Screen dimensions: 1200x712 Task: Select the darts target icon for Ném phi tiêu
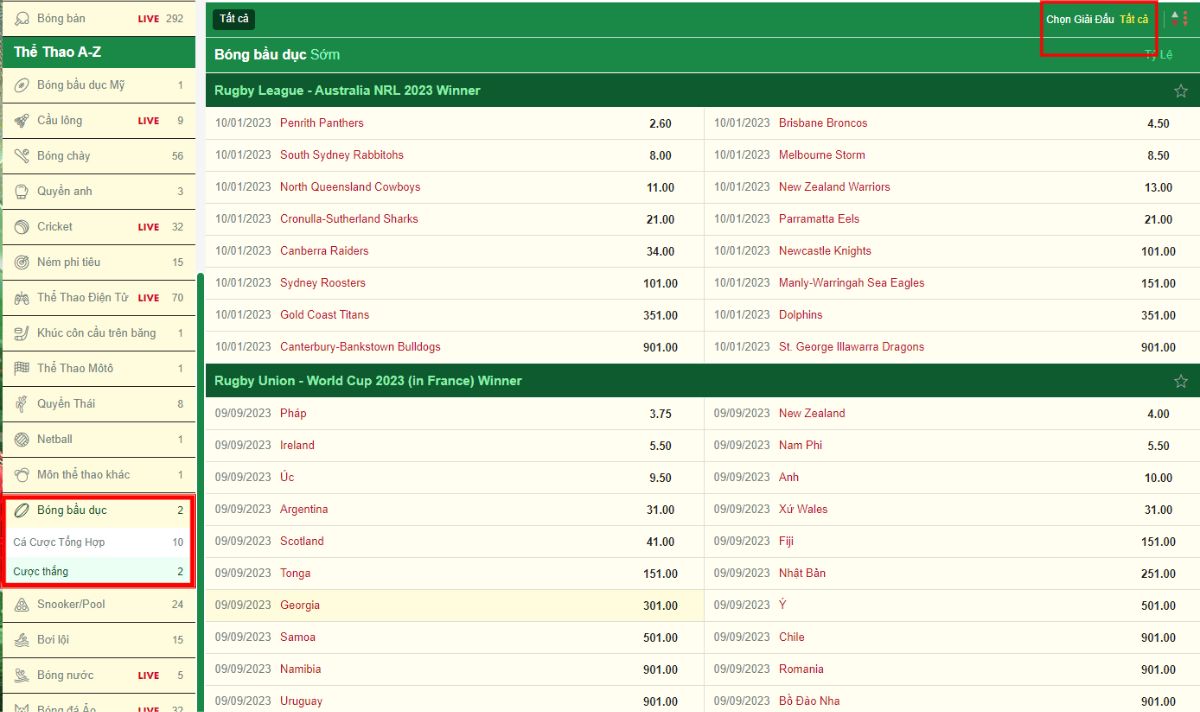(x=21, y=262)
